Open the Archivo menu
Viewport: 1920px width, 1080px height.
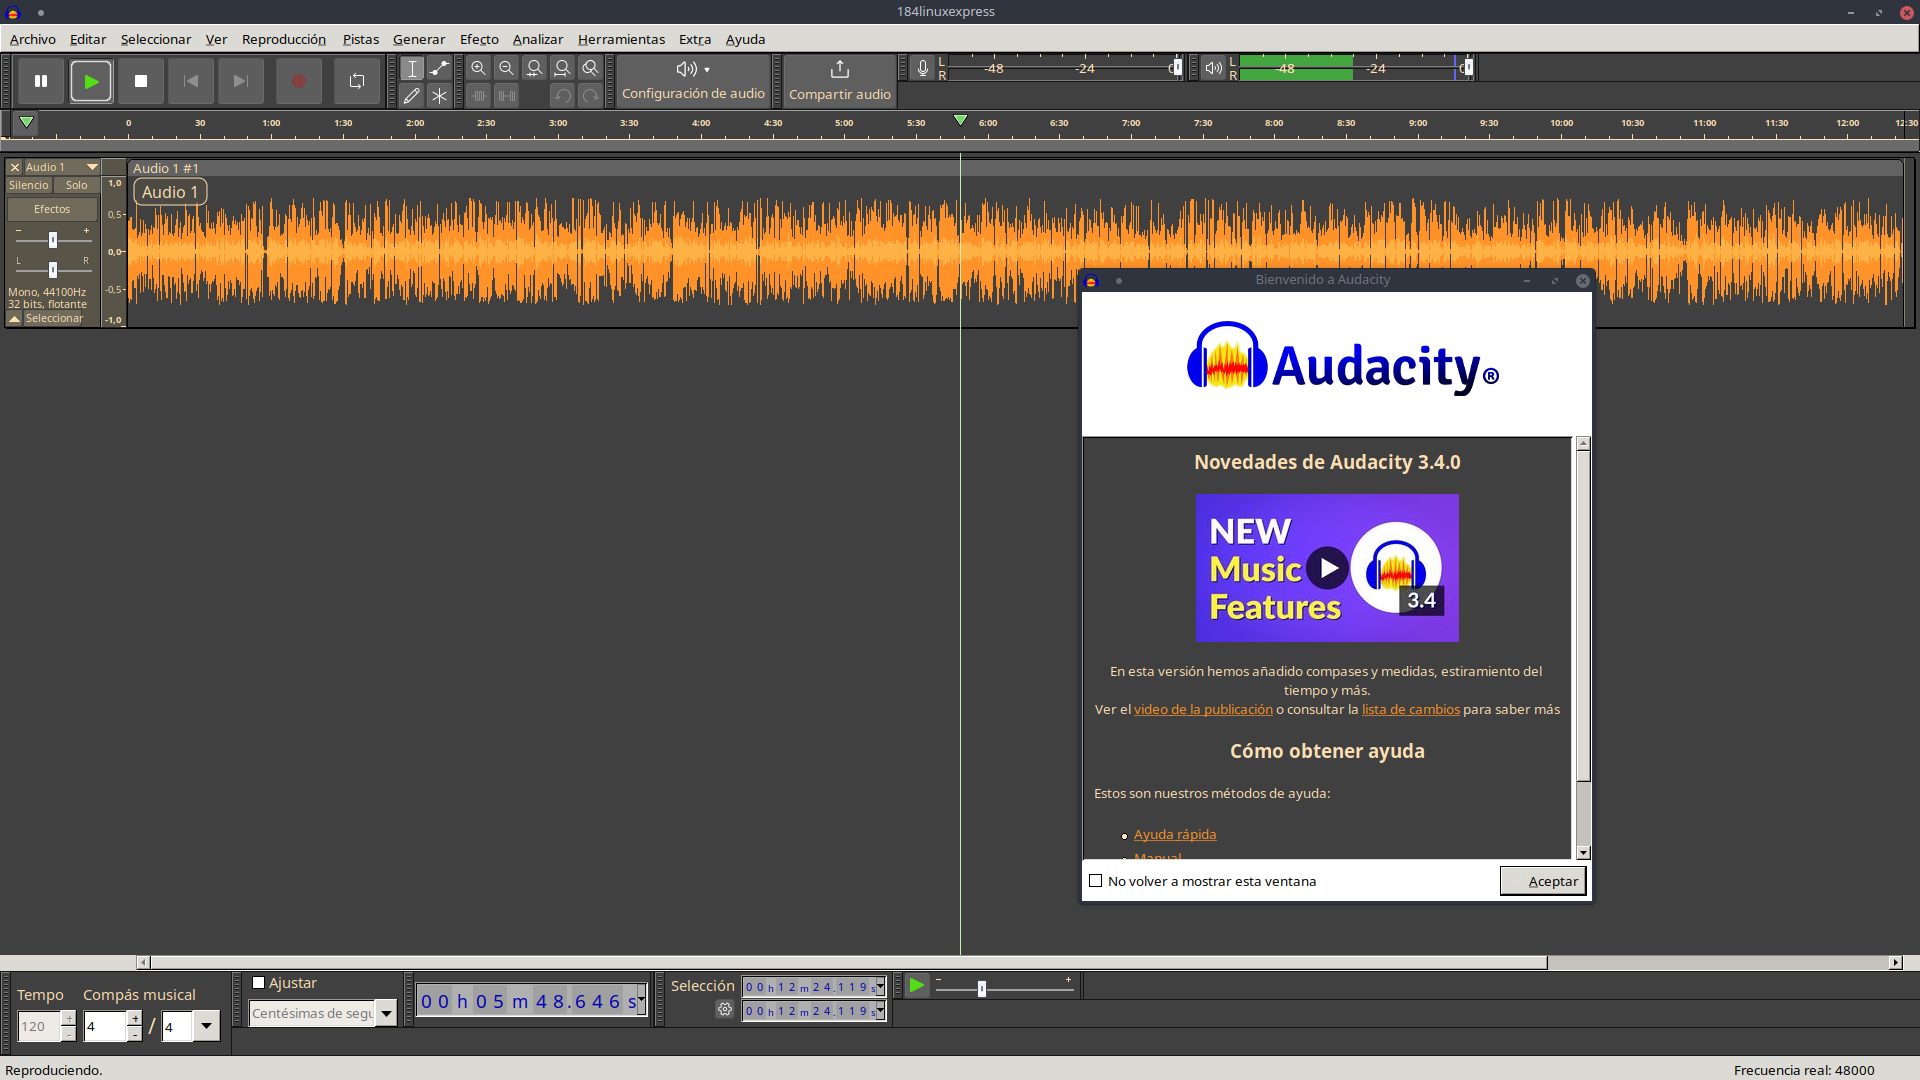tap(32, 39)
